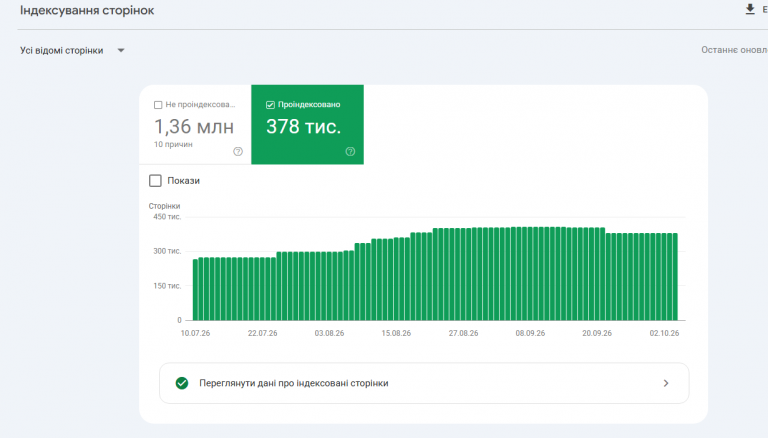Screen dimensions: 768x438
Task: Open help icon on not-indexed card
Action: [x=238, y=151]
